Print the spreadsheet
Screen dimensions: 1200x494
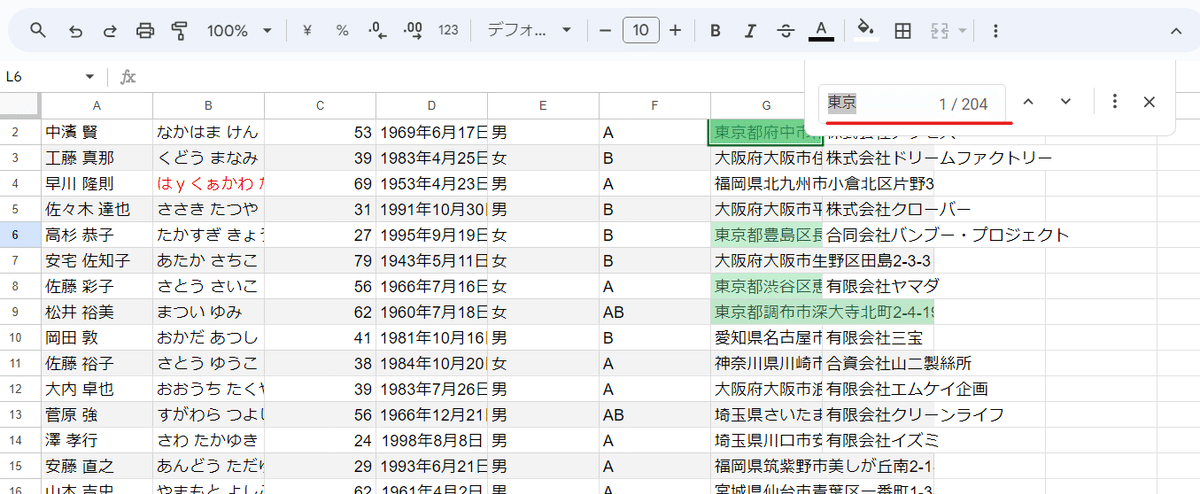click(145, 31)
